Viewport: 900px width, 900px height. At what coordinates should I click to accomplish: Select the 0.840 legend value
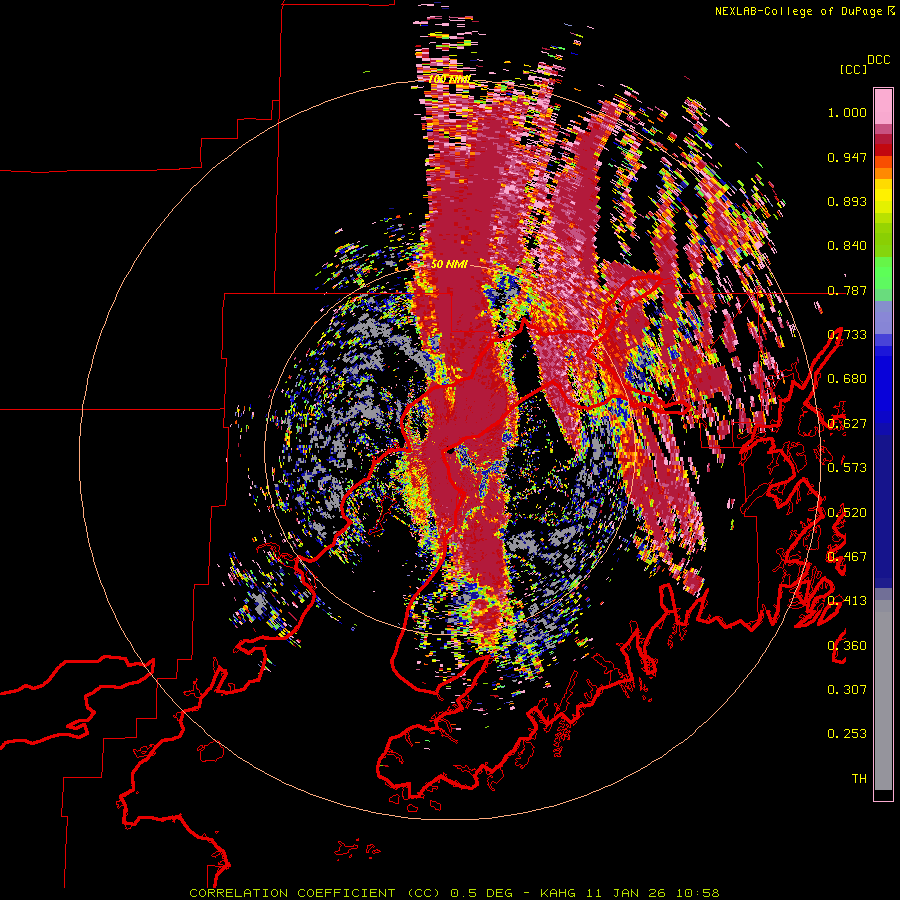pos(847,246)
